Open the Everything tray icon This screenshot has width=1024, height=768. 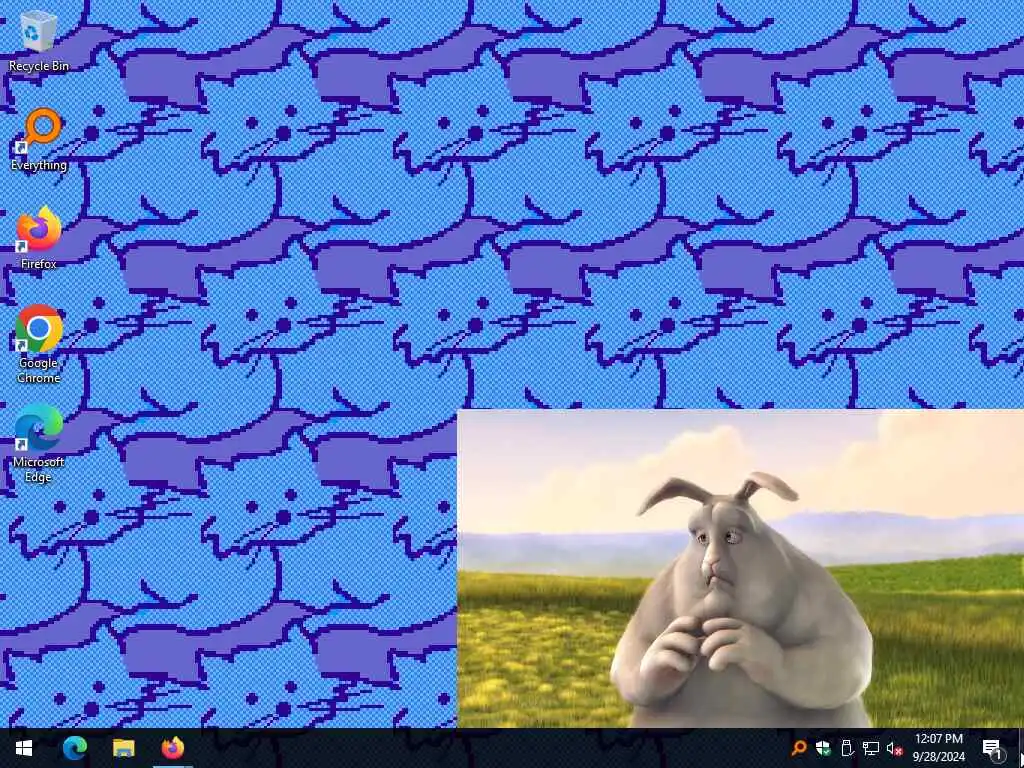798,748
